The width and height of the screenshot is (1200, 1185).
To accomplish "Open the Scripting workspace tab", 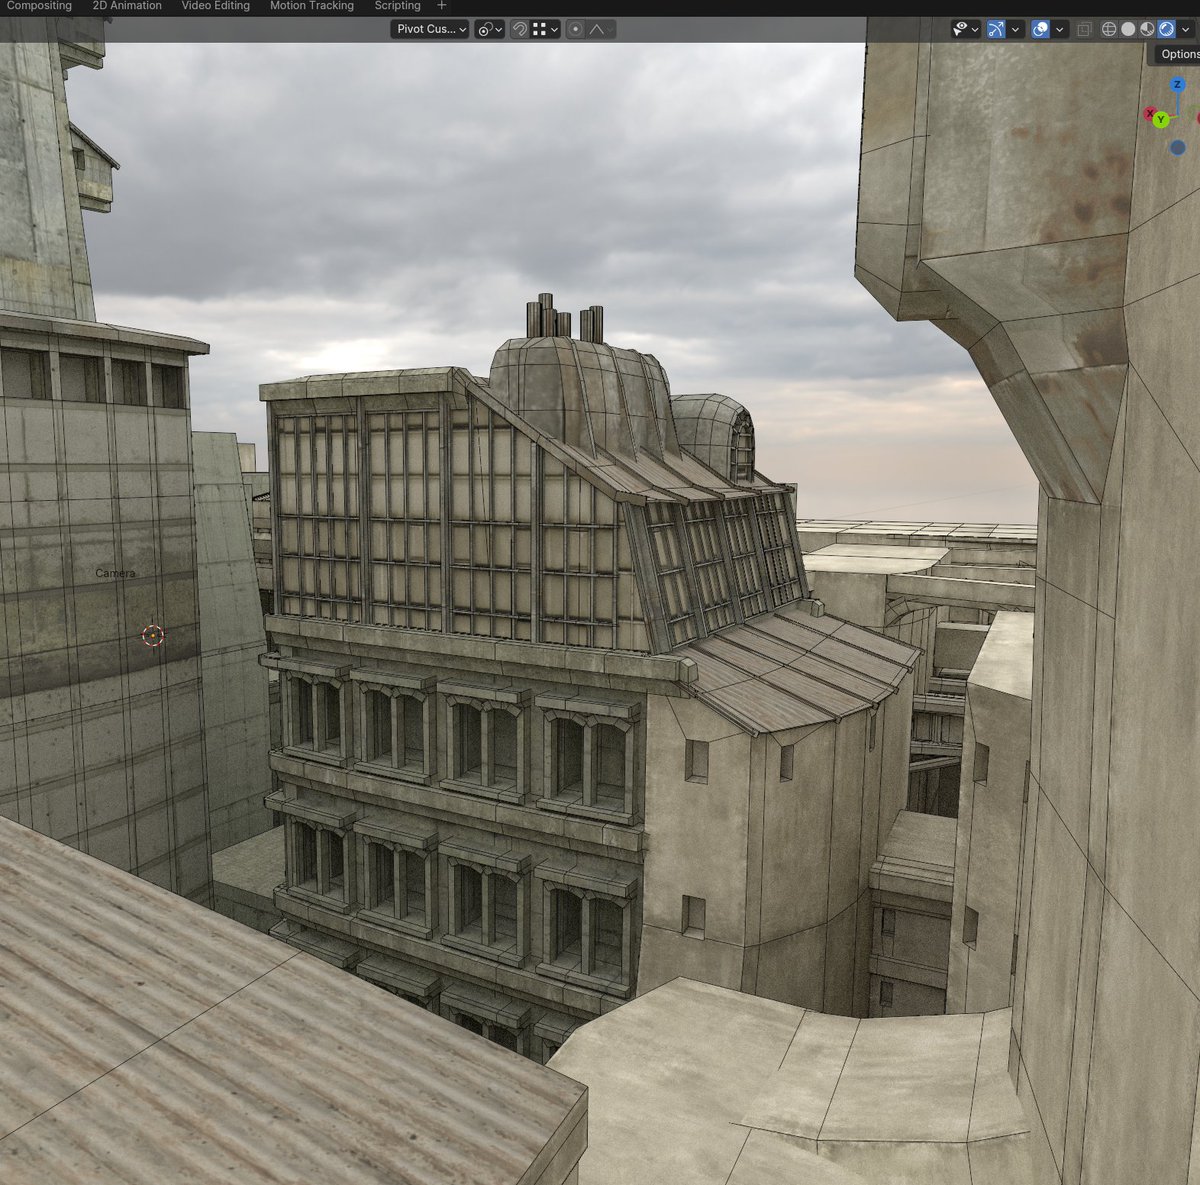I will (397, 6).
